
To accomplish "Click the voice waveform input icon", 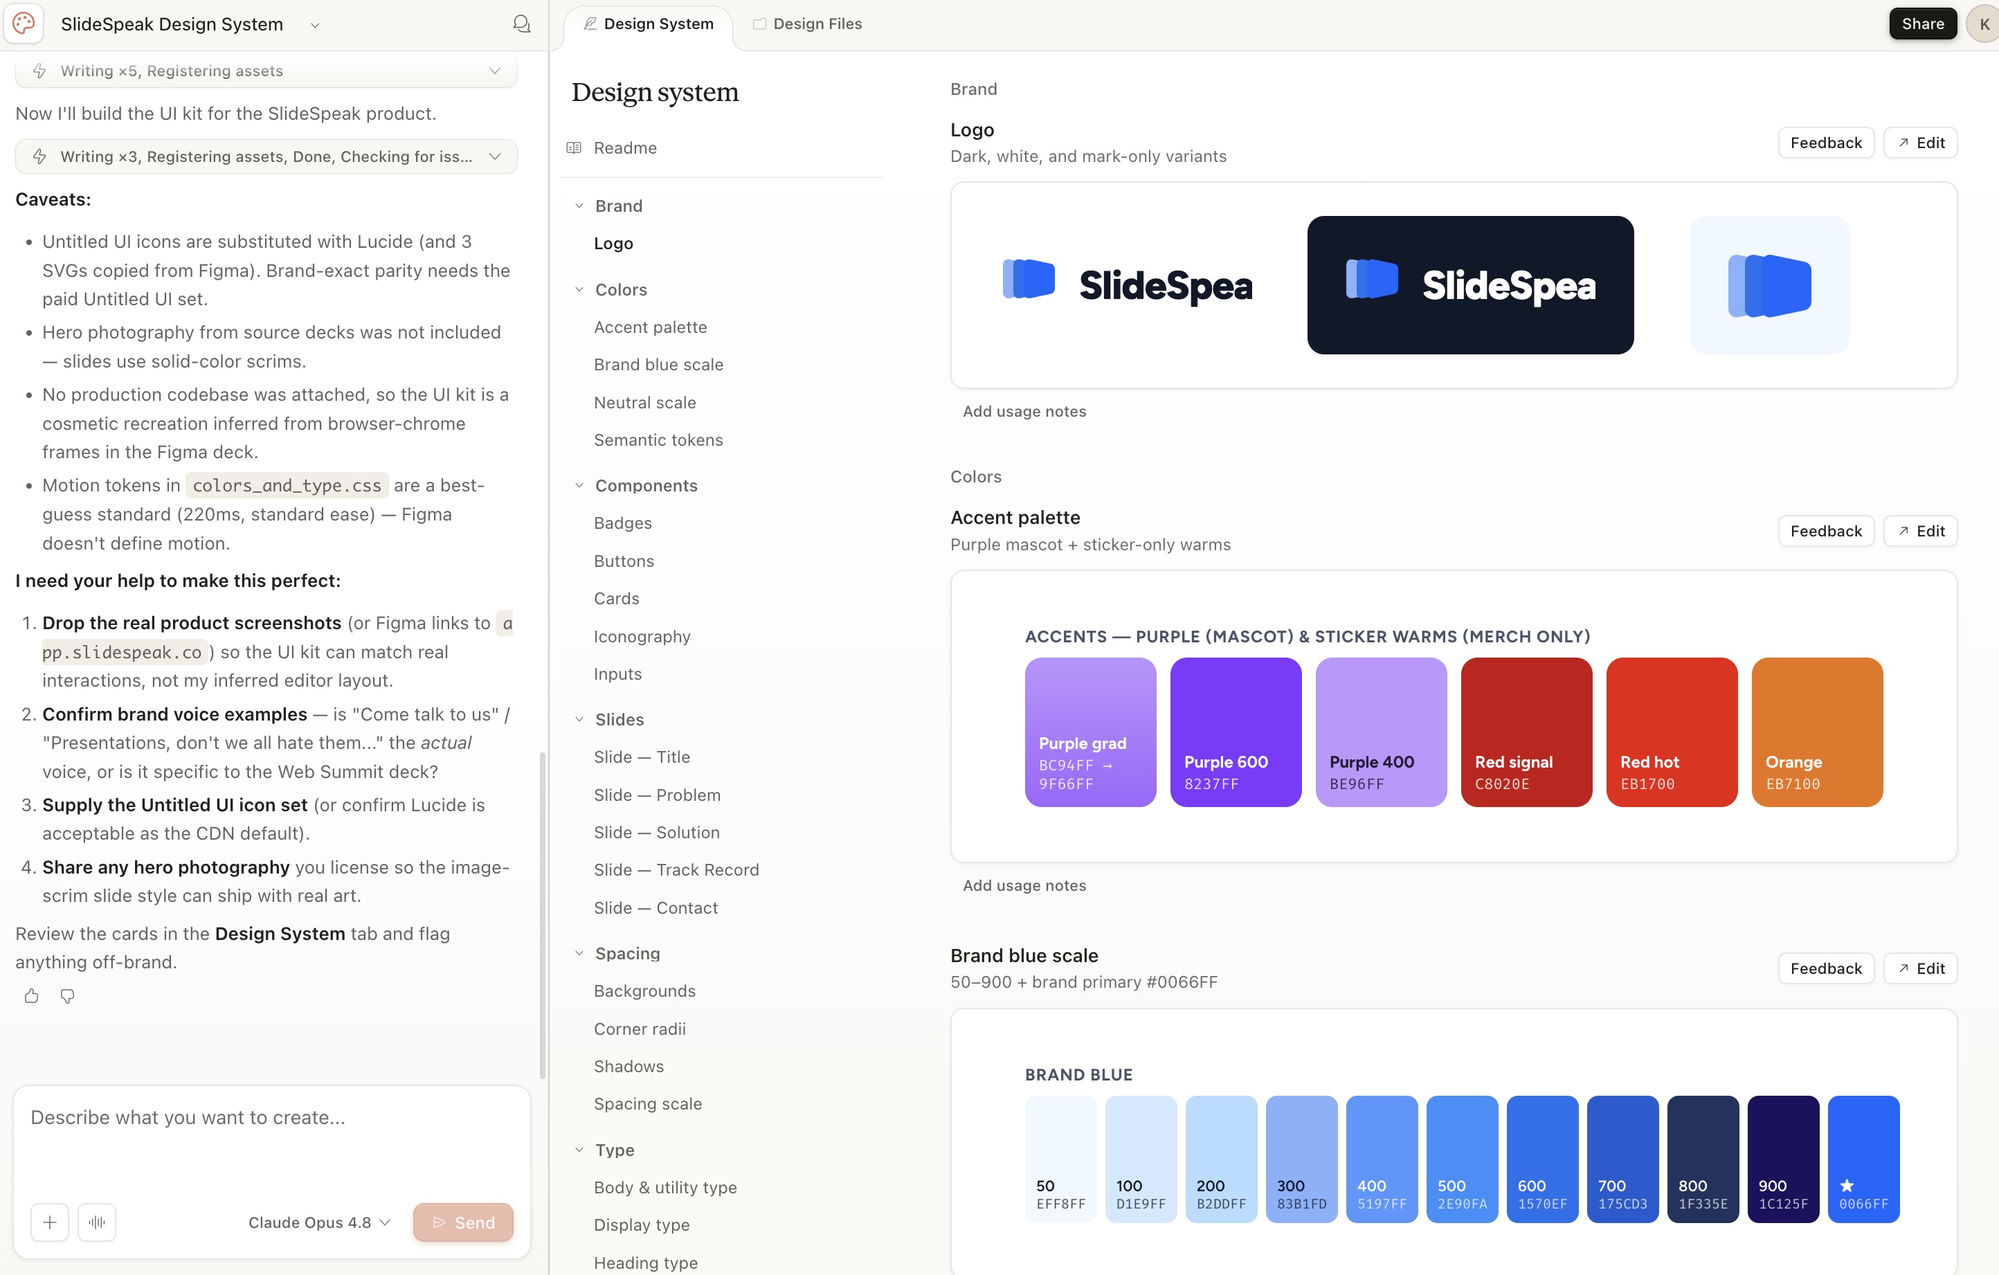I will pos(97,1222).
